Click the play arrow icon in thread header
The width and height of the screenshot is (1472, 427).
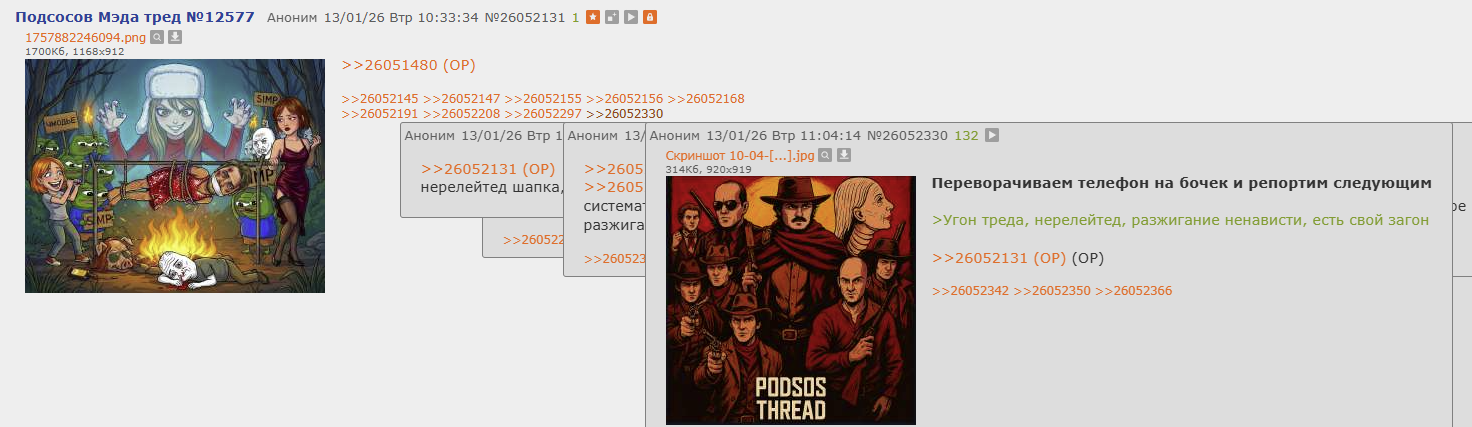pyautogui.click(x=631, y=18)
